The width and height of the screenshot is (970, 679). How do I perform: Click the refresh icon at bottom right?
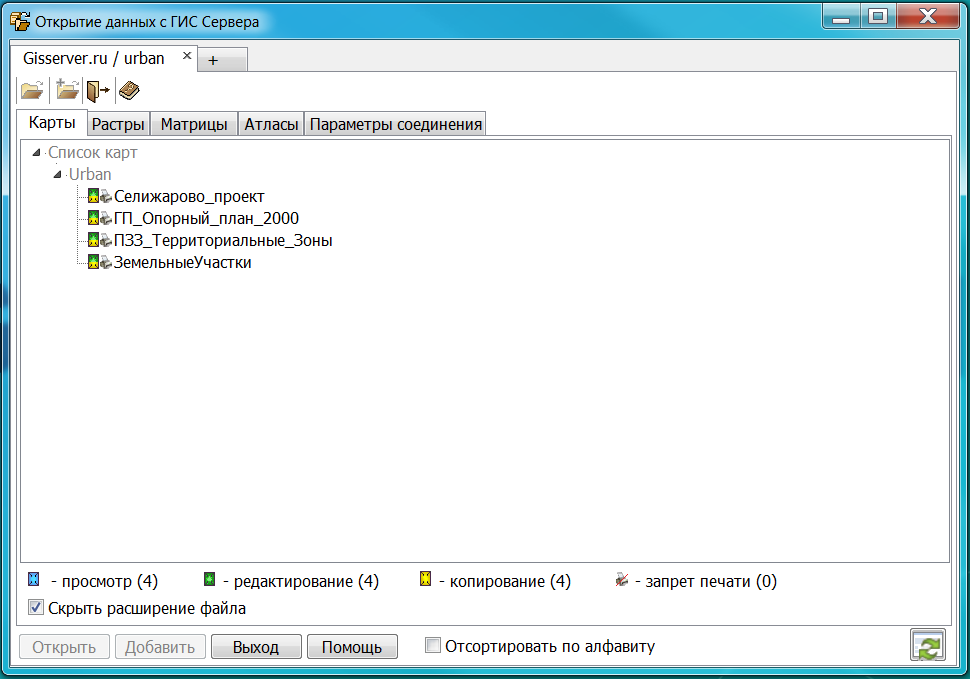pos(927,646)
